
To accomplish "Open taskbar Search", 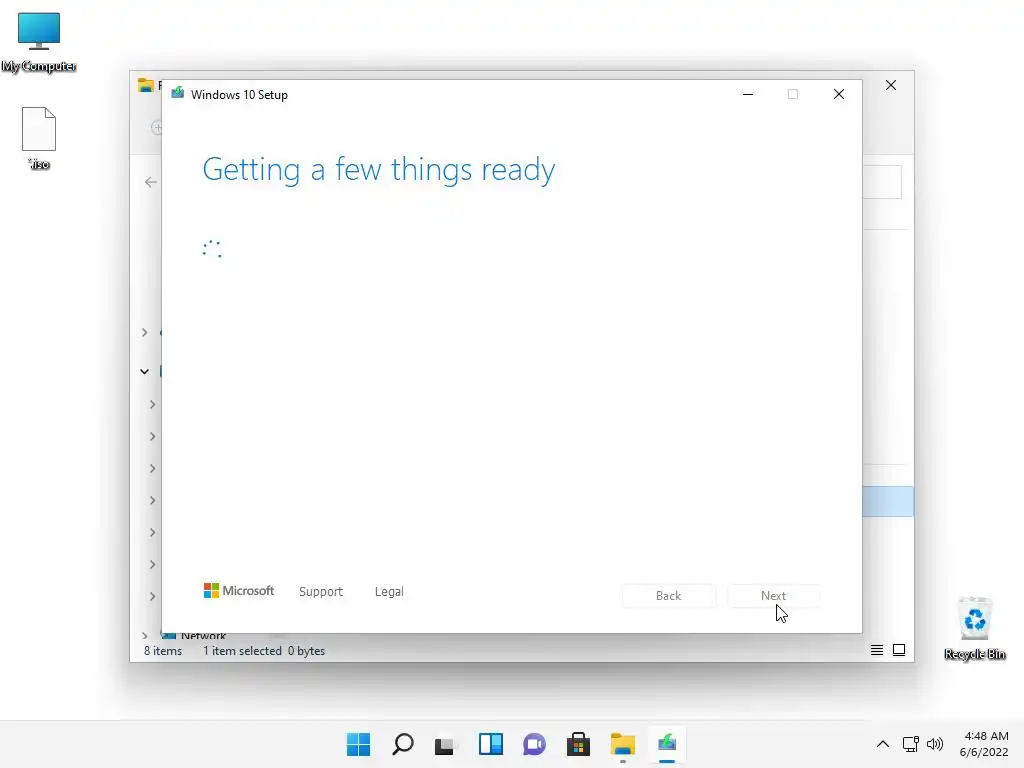I will 402,744.
